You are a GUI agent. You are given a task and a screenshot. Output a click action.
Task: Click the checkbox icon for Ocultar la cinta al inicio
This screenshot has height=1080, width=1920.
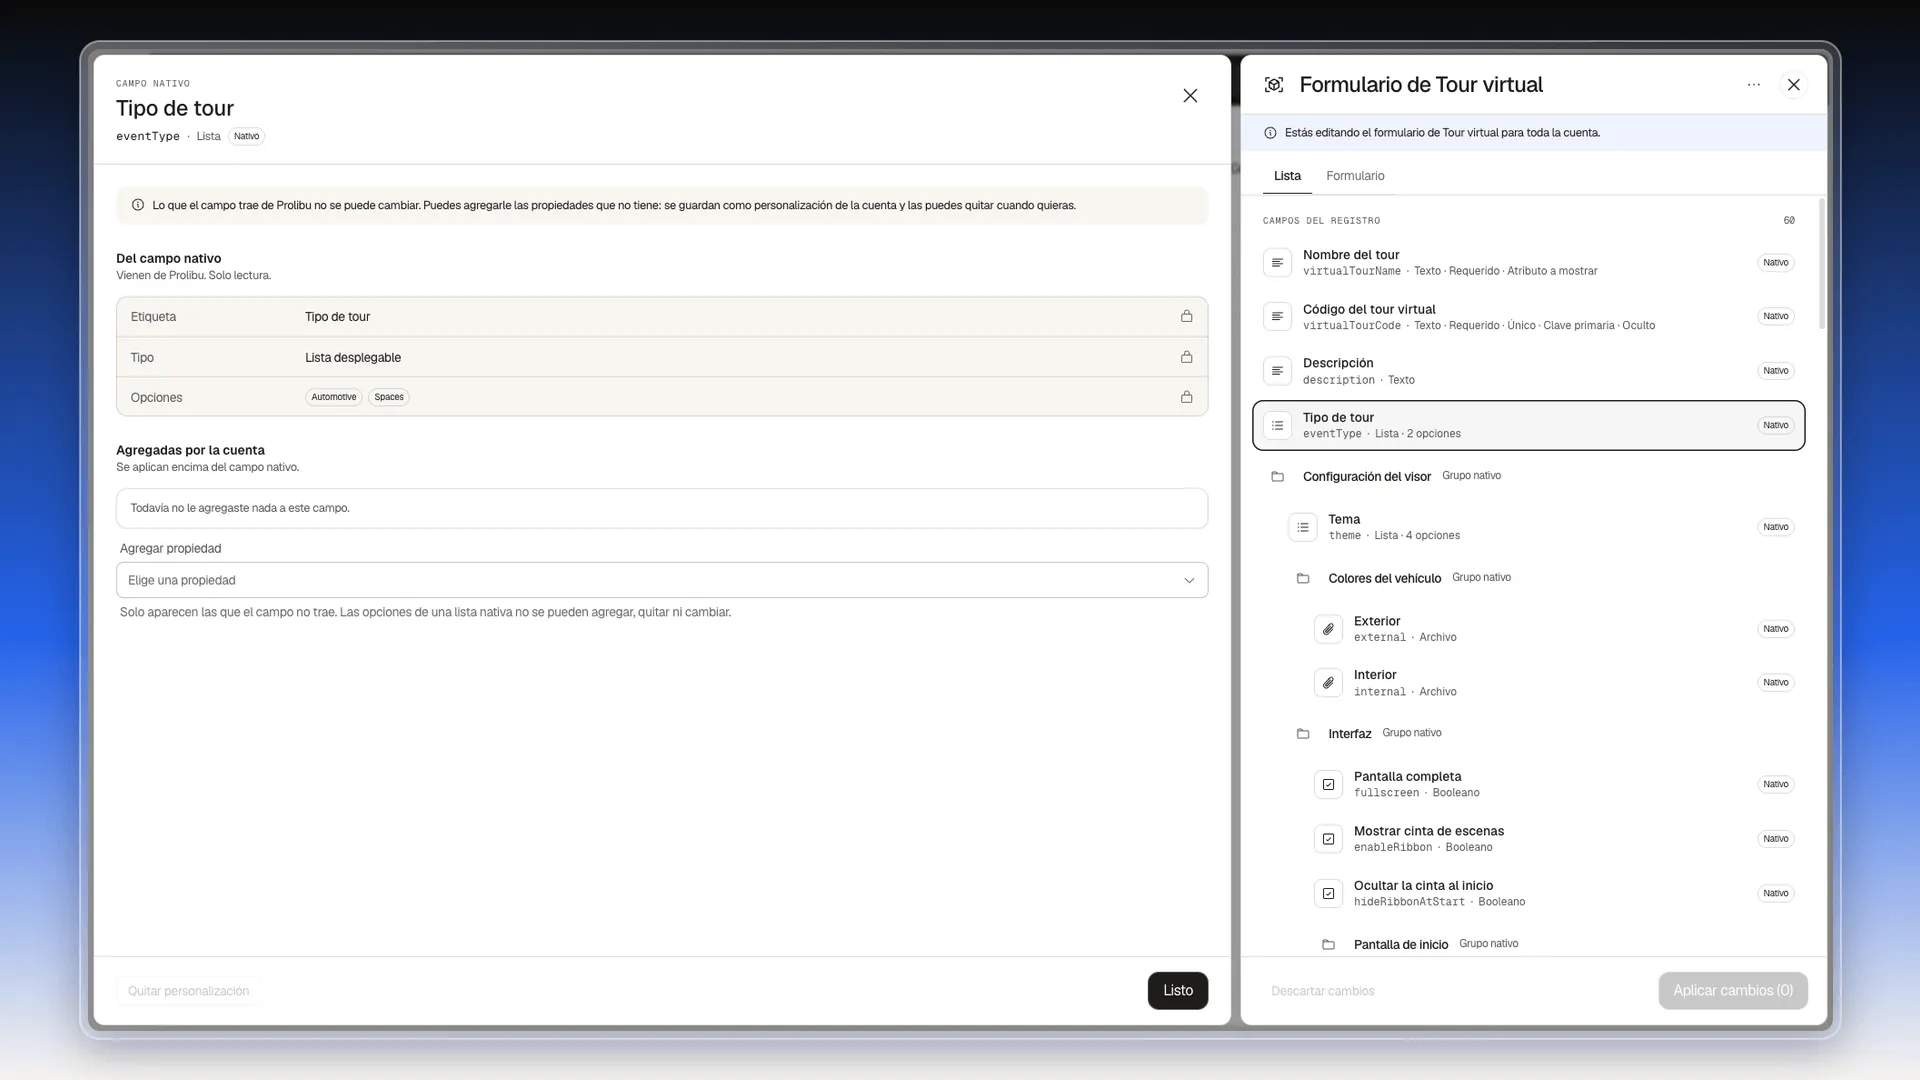point(1328,893)
